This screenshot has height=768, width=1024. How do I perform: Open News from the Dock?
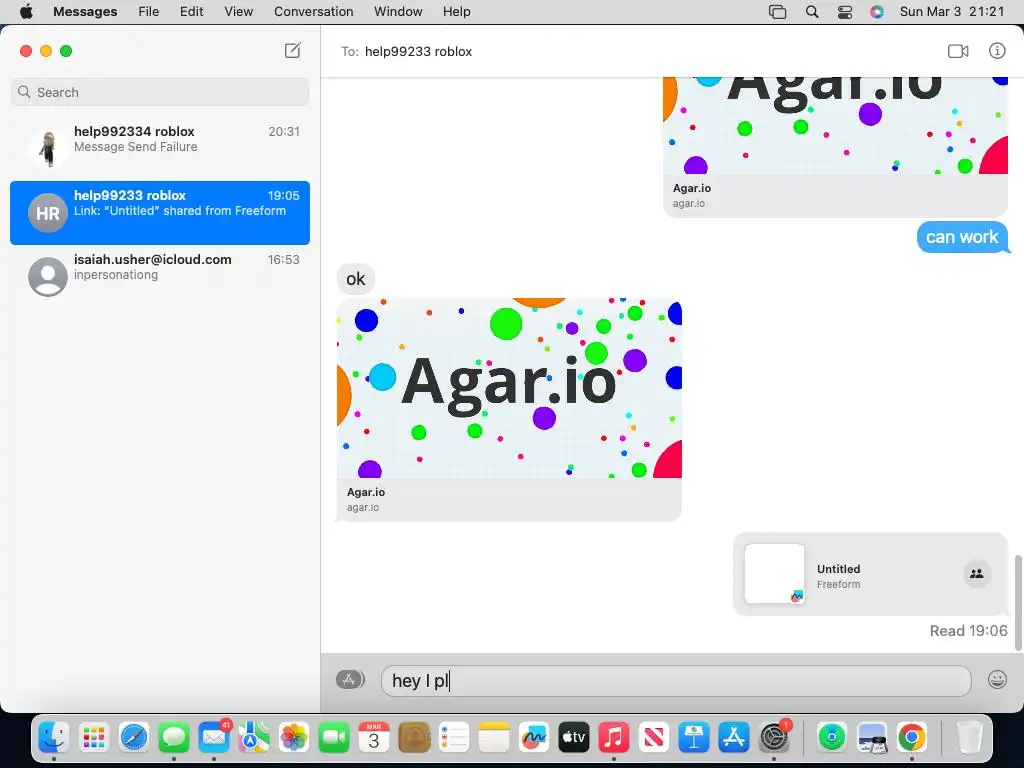tap(654, 737)
